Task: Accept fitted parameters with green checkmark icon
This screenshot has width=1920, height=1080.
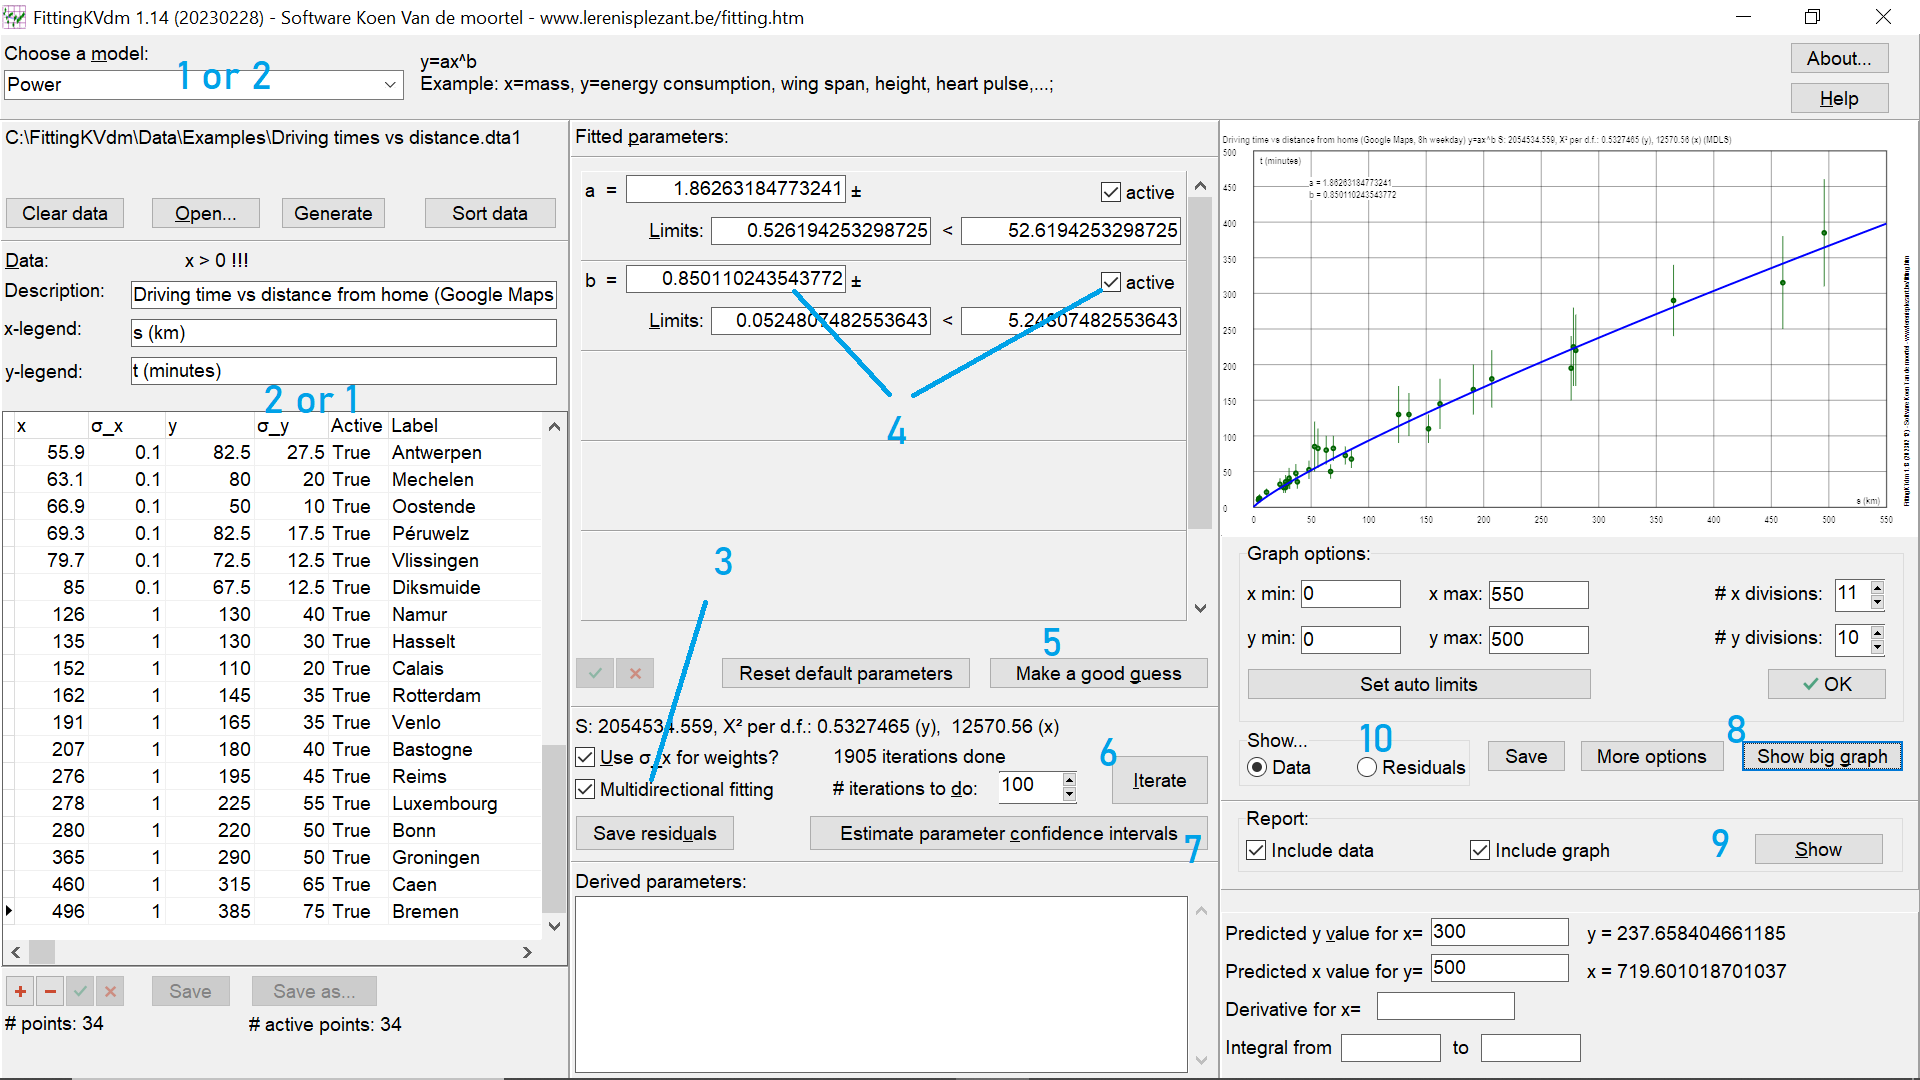Action: point(595,673)
